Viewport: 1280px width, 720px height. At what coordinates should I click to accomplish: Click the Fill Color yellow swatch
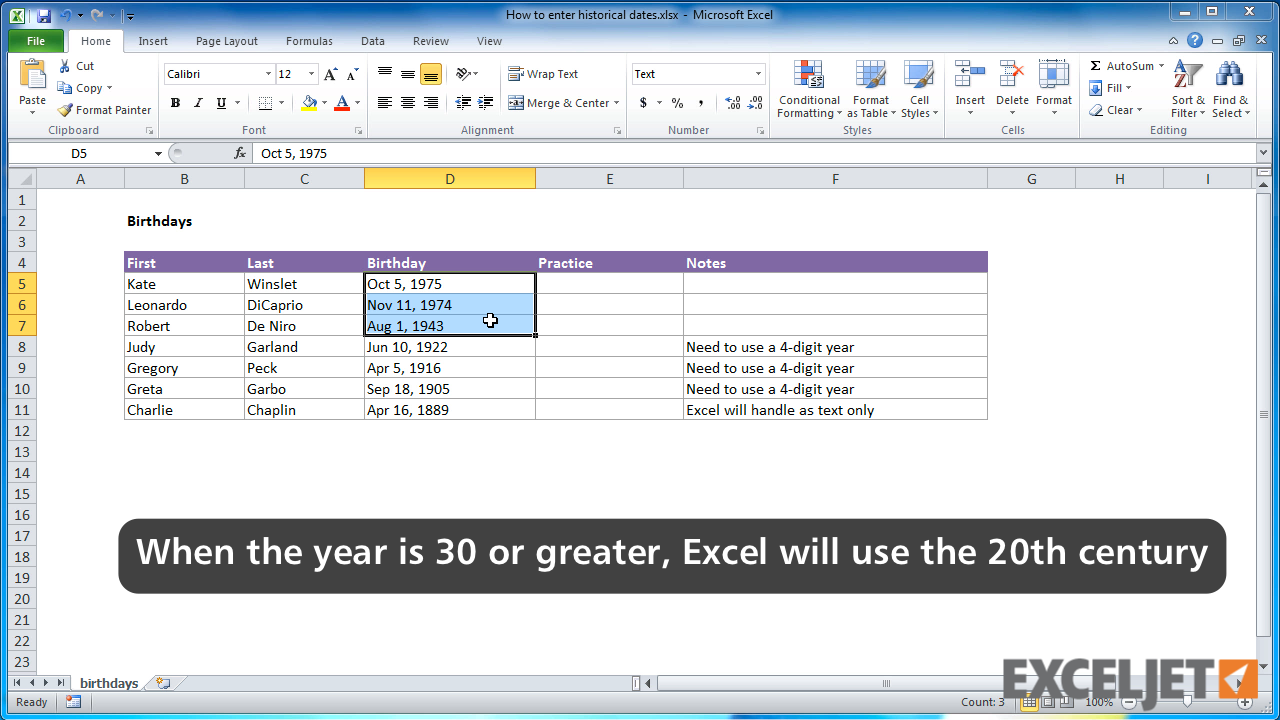[309, 103]
